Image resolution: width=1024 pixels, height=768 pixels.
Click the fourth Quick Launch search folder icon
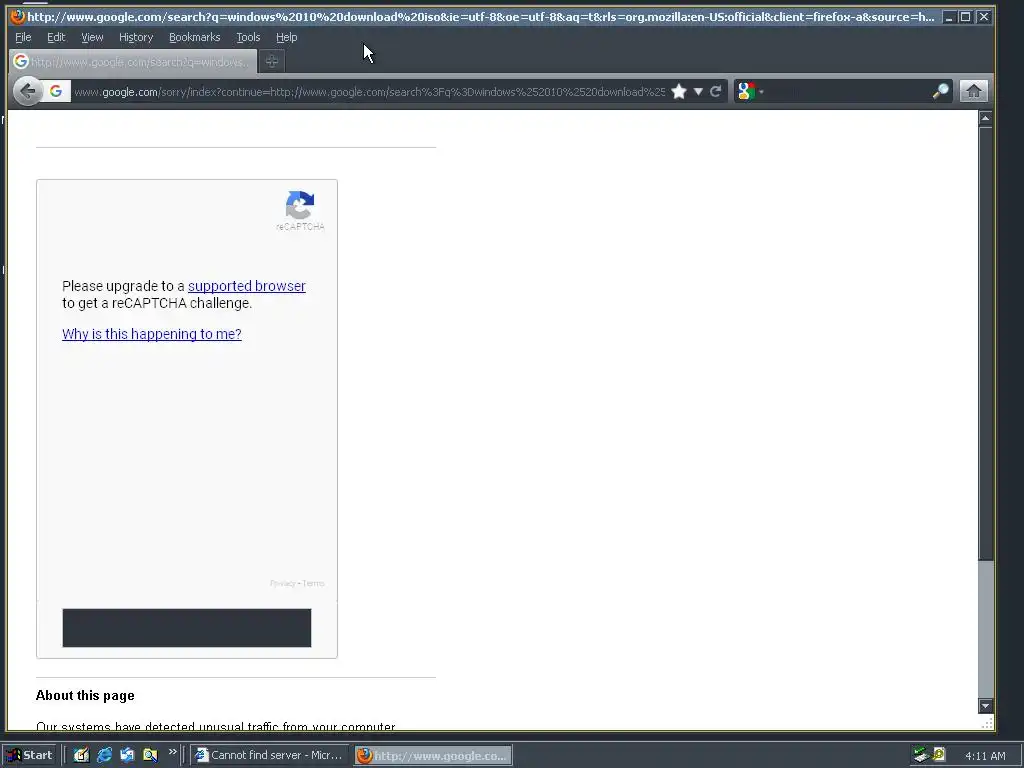(150, 755)
